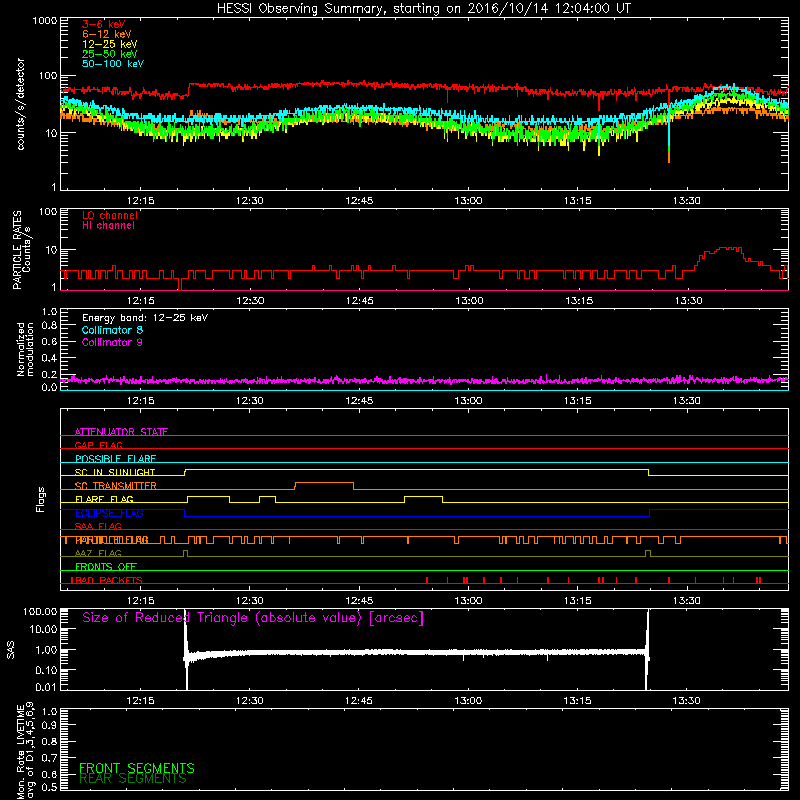
Task: Click the ATTENUATOR STATE flag label
Action: 121,432
